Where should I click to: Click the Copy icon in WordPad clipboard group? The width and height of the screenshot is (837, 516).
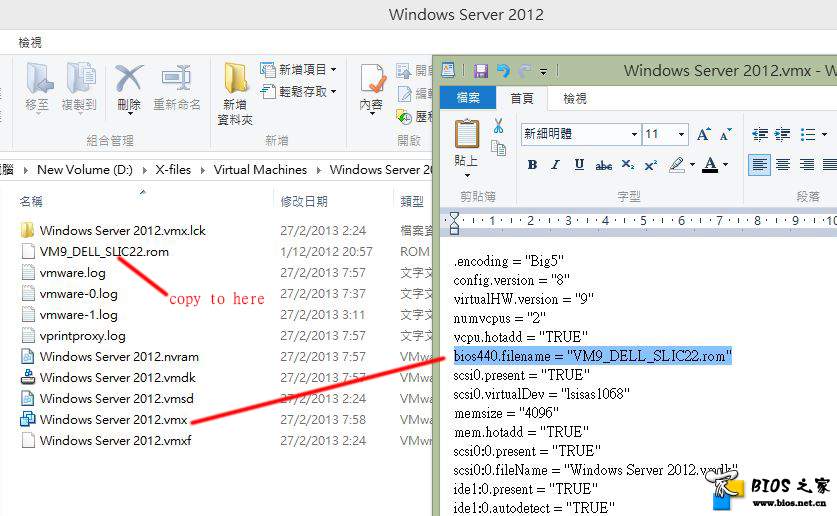pos(499,148)
